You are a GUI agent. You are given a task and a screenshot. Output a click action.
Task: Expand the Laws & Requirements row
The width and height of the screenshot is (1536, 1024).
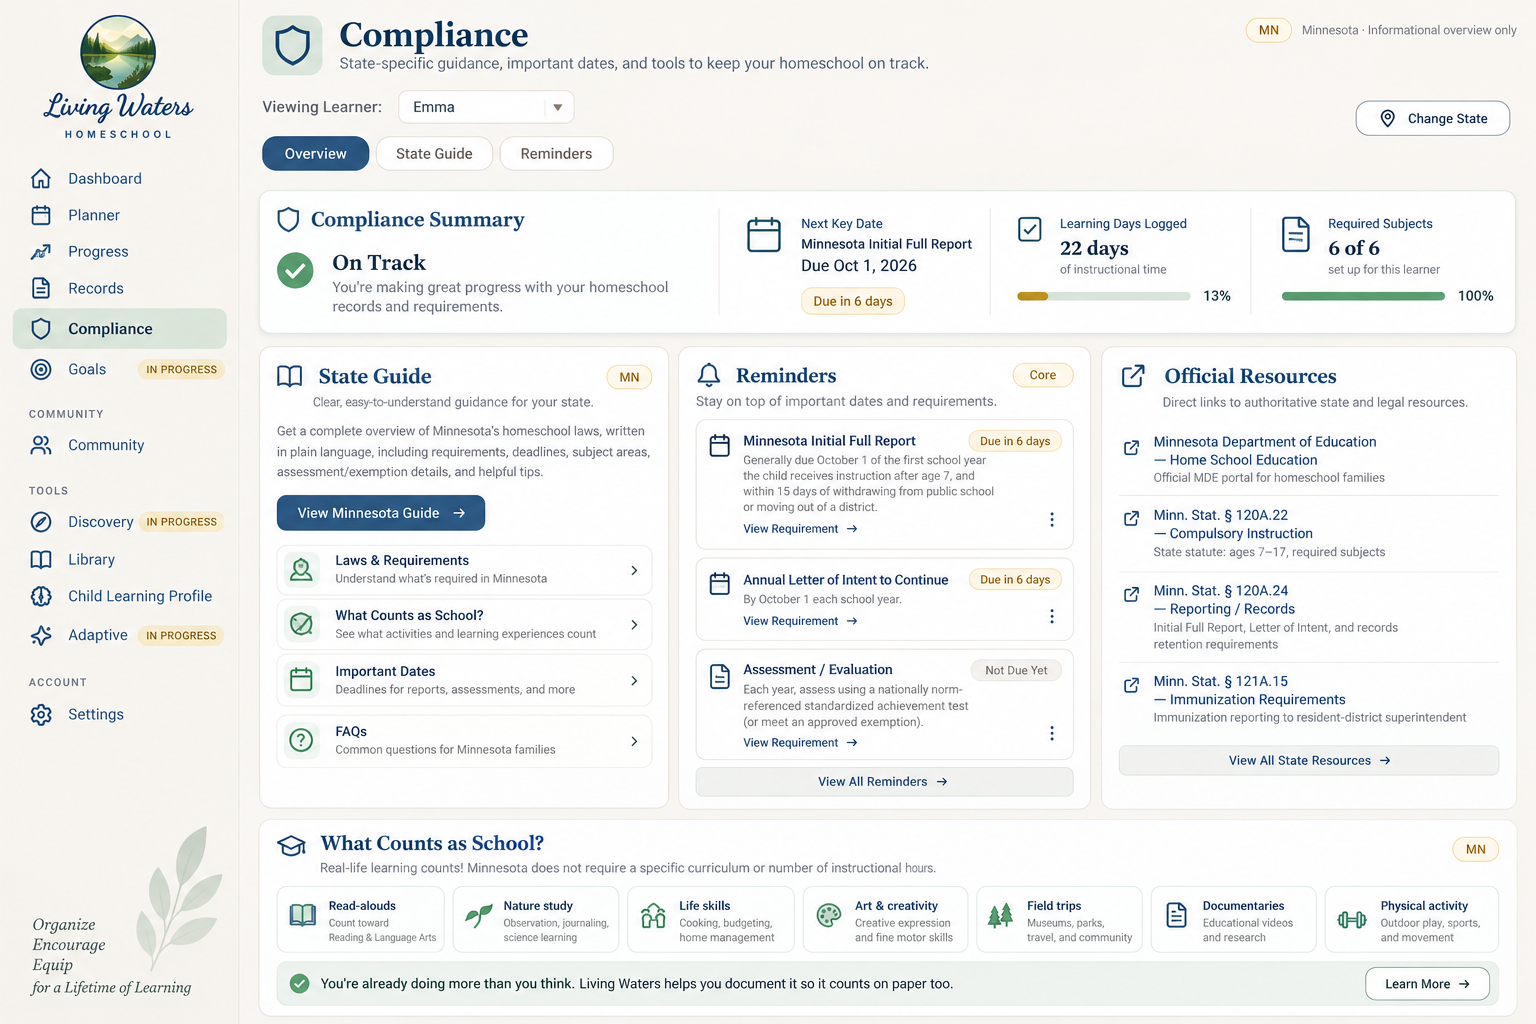pyautogui.click(x=464, y=570)
